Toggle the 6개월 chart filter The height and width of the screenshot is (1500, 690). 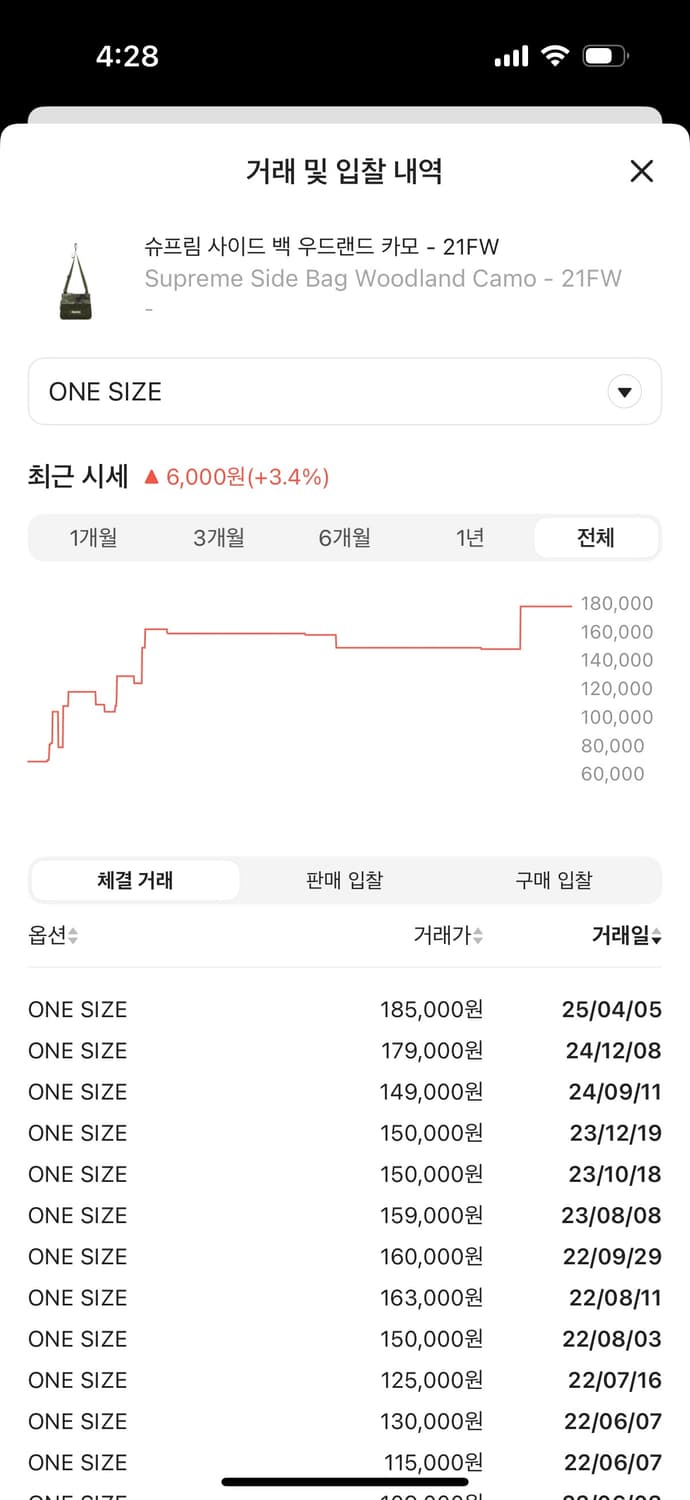click(x=345, y=537)
